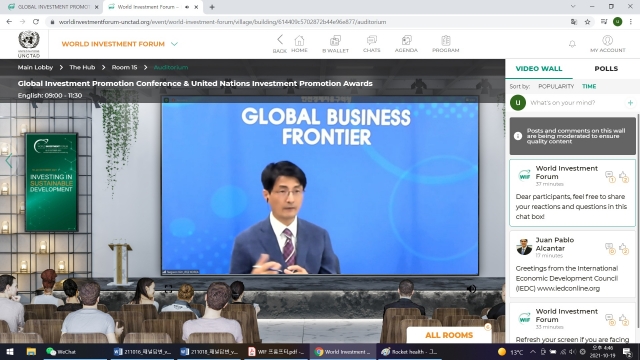Screen dimensions: 640x360
Task: Open the B Wallet icon
Action: pos(336,40)
